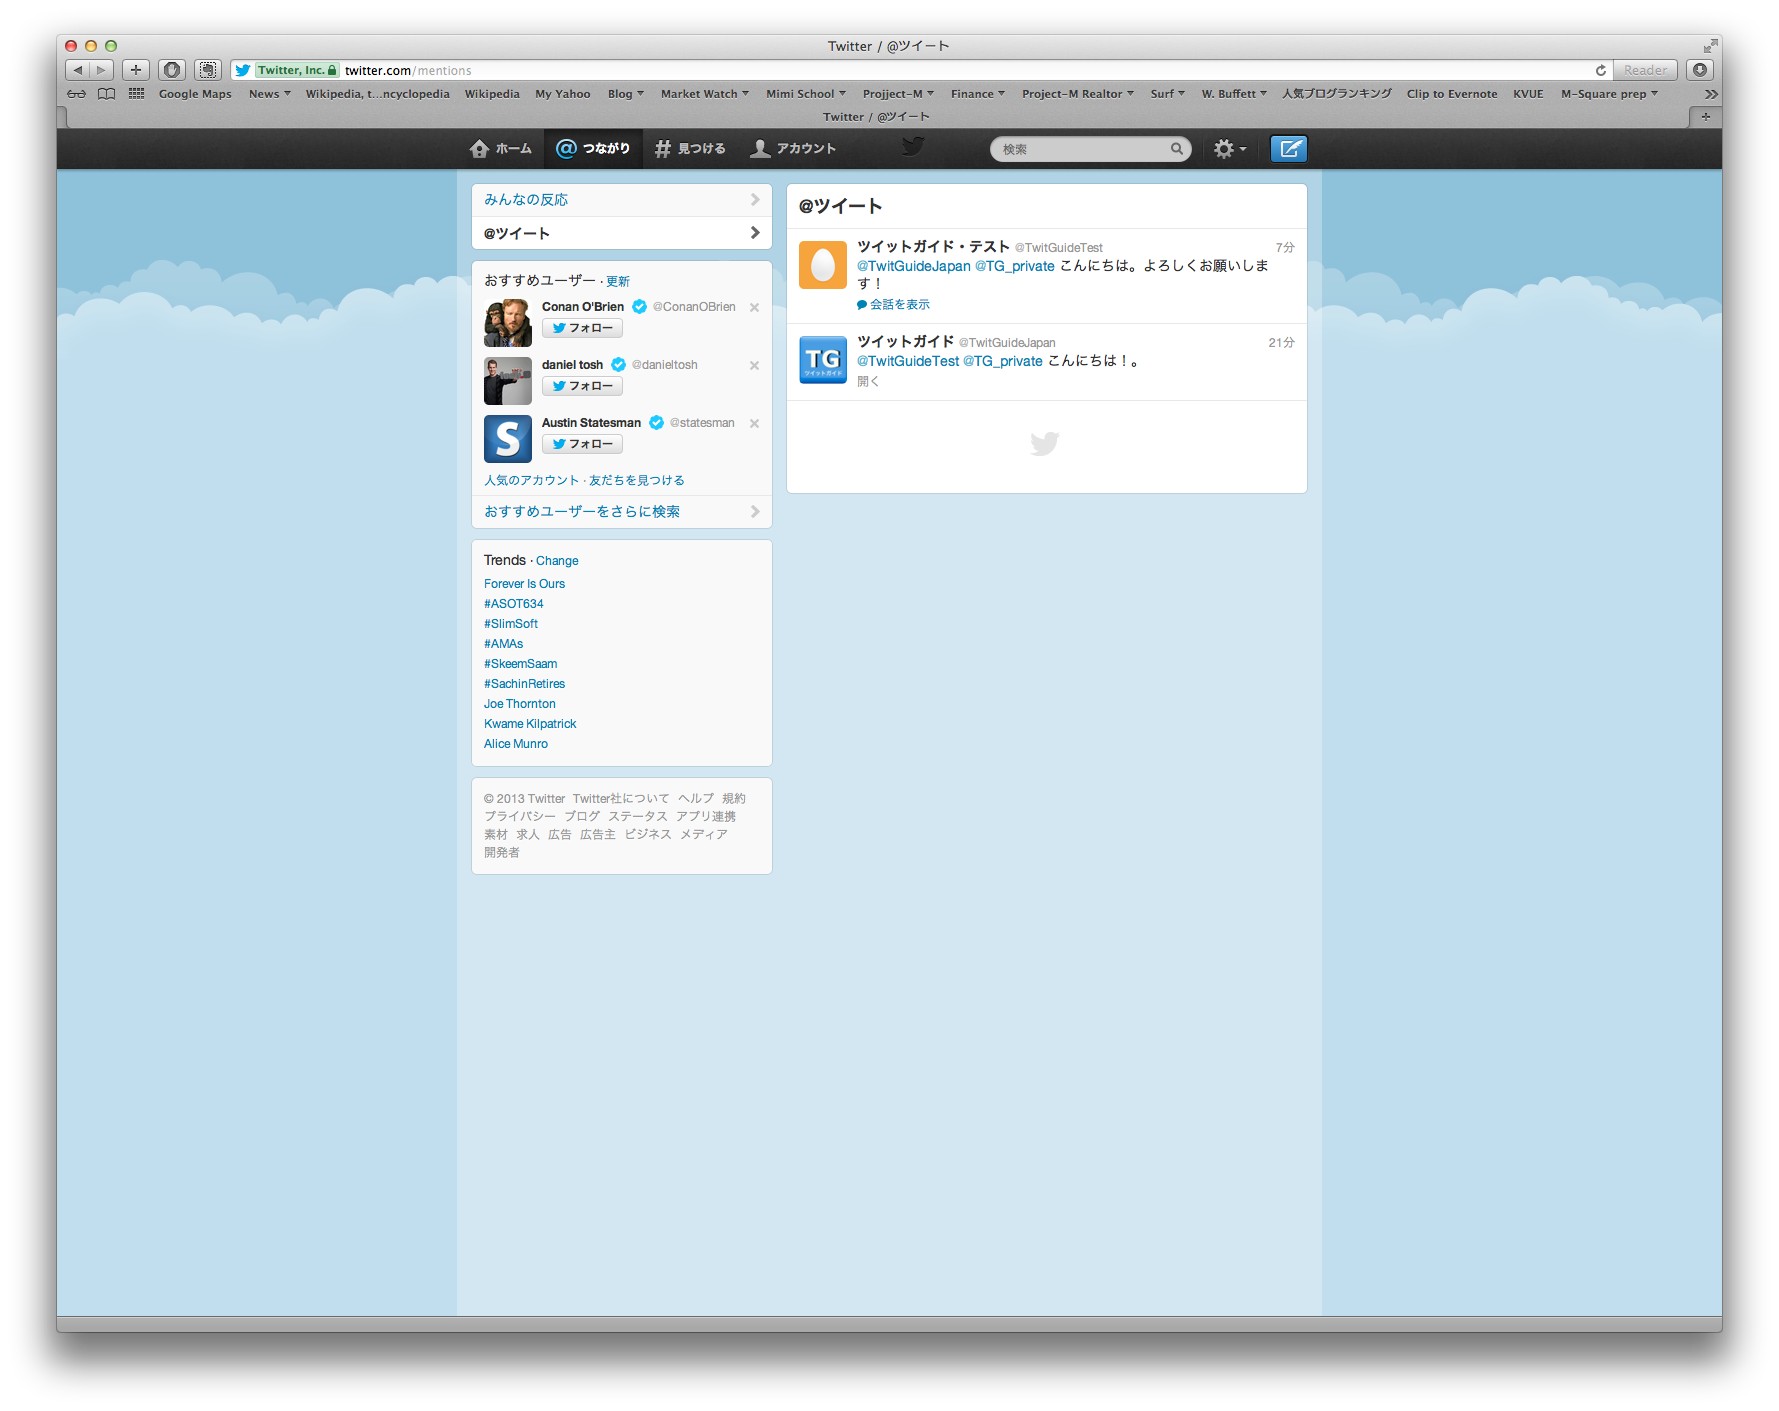Open the M-Square prep bookmarks dropdown
1779x1411 pixels.
pyautogui.click(x=1610, y=94)
